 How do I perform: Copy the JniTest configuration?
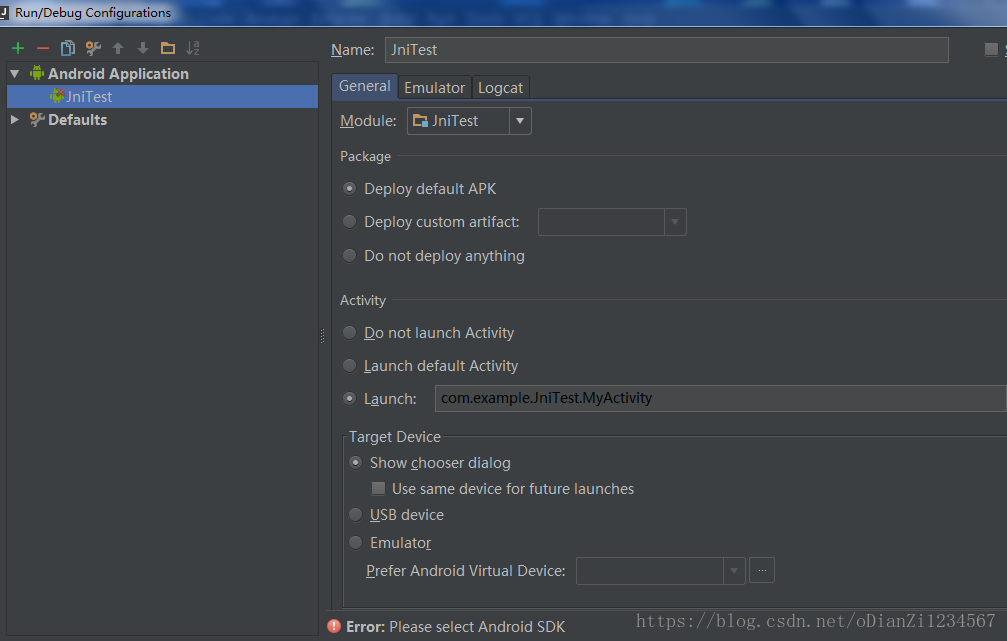tap(66, 47)
